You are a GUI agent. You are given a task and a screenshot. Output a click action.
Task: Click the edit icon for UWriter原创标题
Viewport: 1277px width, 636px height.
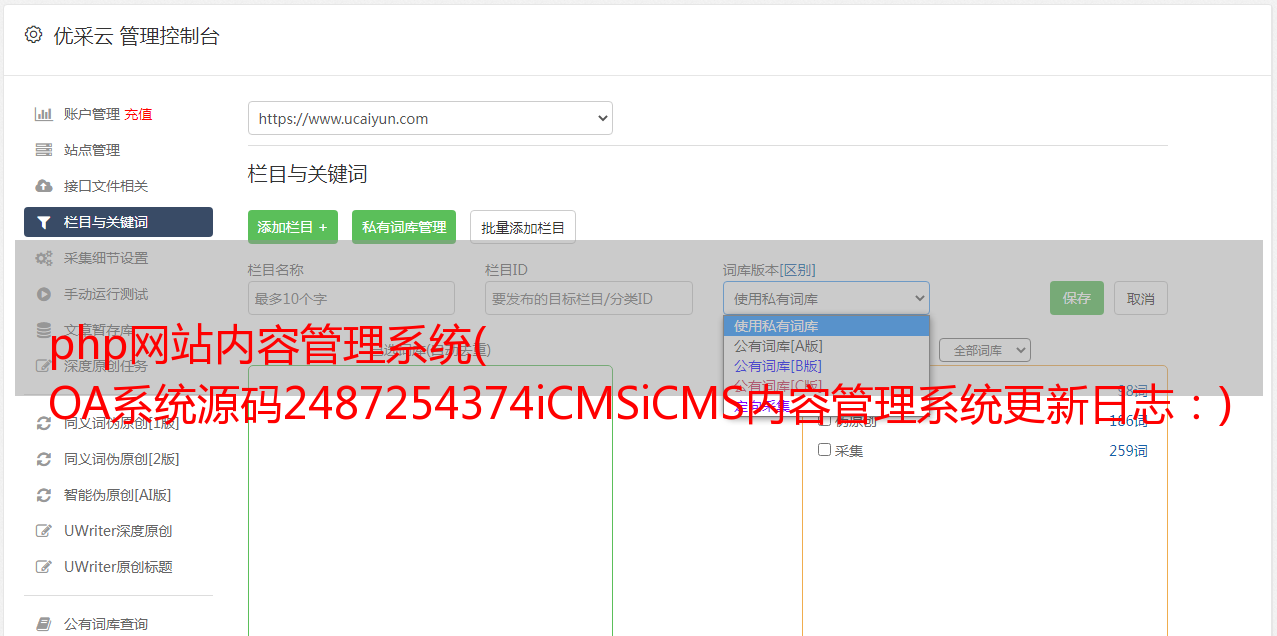point(44,567)
